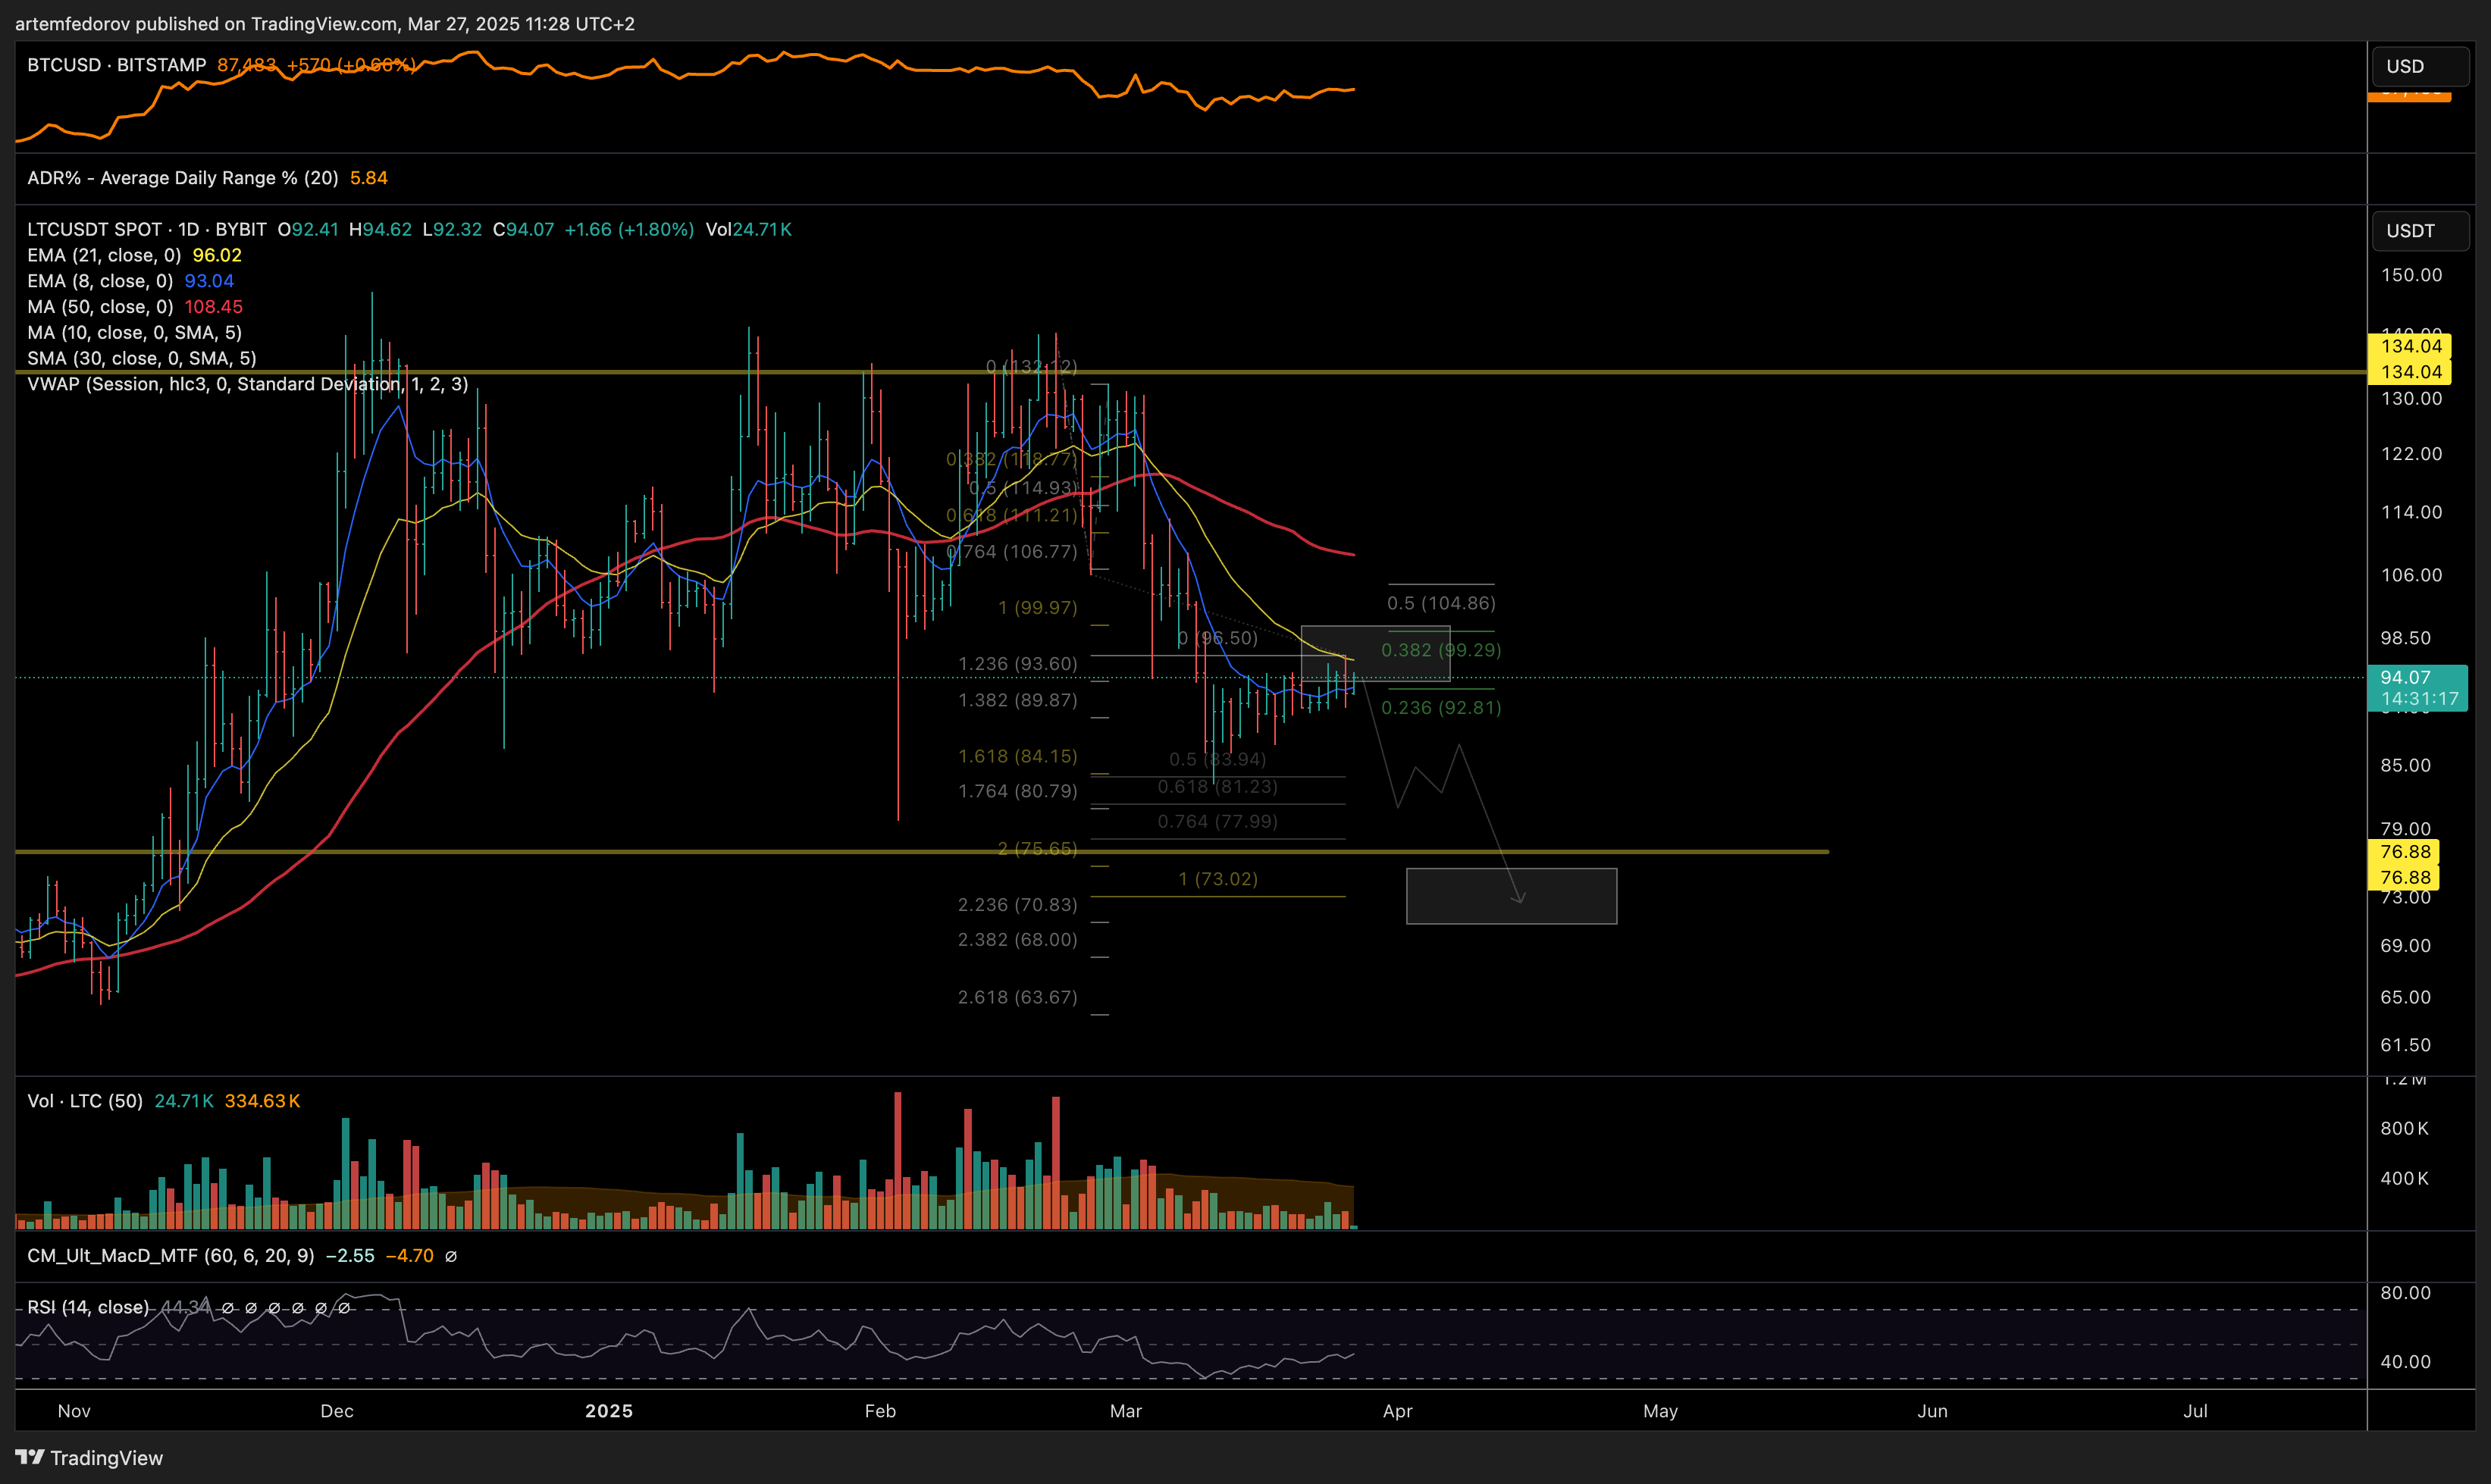Open the USDT currency selector
Viewport: 2491px width, 1484px height.
coord(2420,231)
